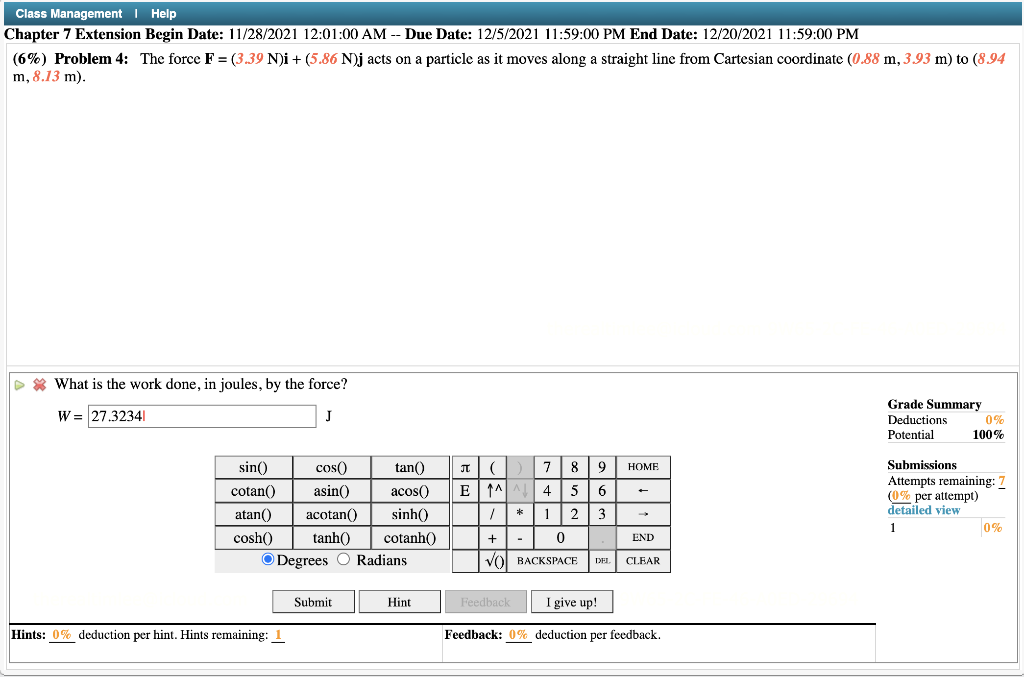Request a Hint for the problem
The image size is (1024, 677).
(x=399, y=601)
